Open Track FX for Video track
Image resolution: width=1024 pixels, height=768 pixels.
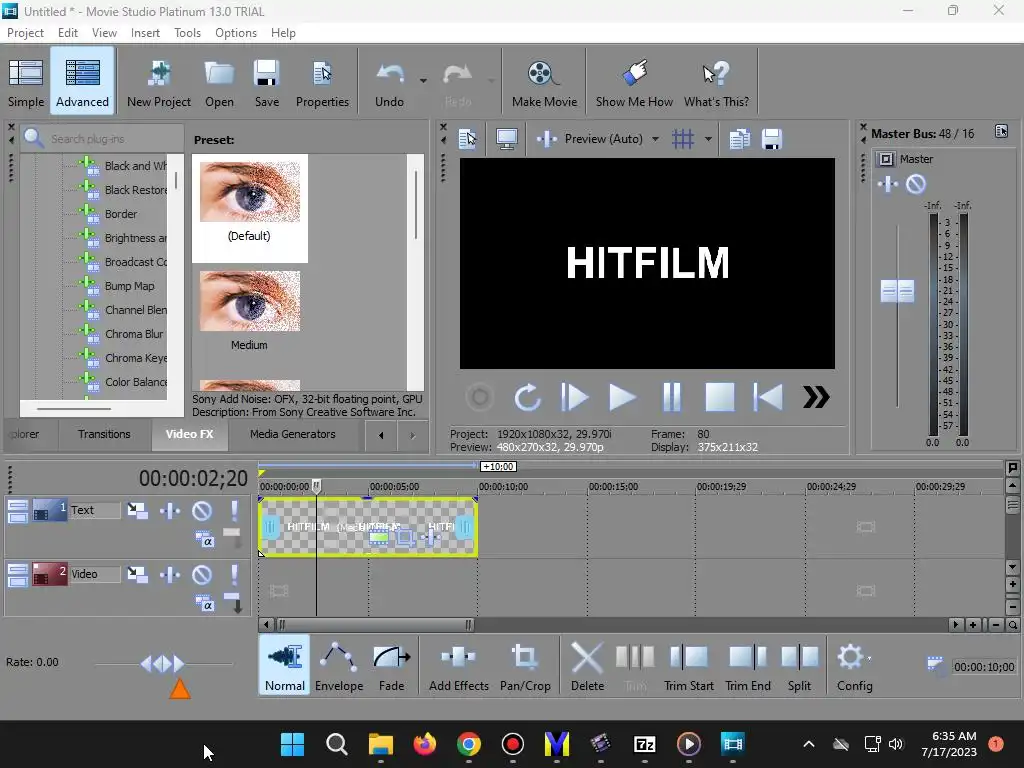(170, 575)
